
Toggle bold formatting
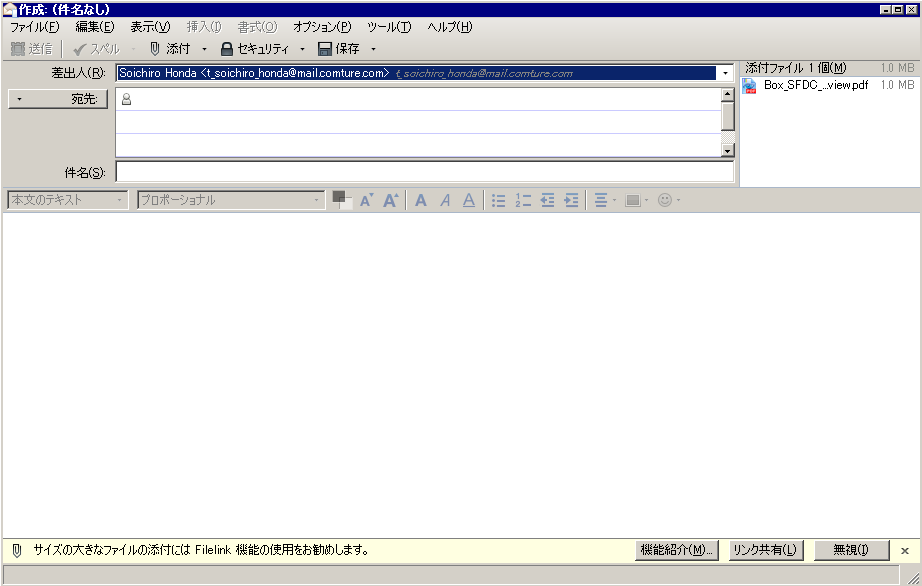click(x=420, y=200)
